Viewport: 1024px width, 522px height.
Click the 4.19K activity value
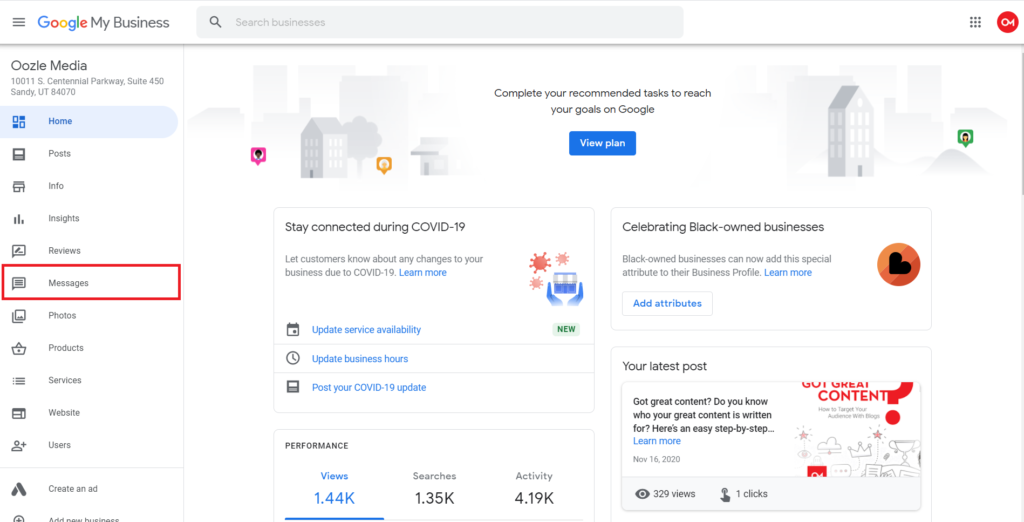[534, 498]
